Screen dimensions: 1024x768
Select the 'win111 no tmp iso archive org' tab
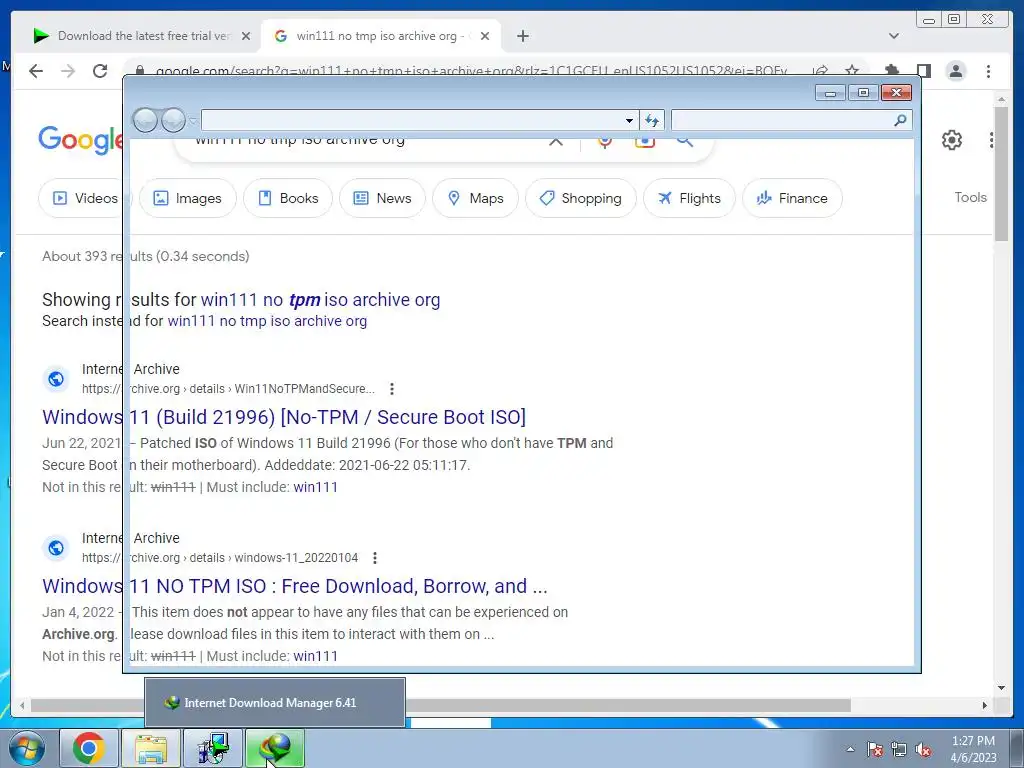pos(380,36)
